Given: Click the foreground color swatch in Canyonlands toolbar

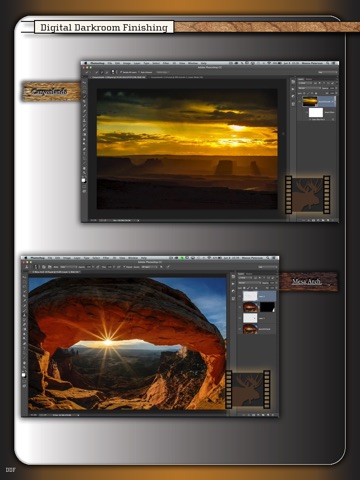Looking at the screenshot, I should tap(84, 180).
